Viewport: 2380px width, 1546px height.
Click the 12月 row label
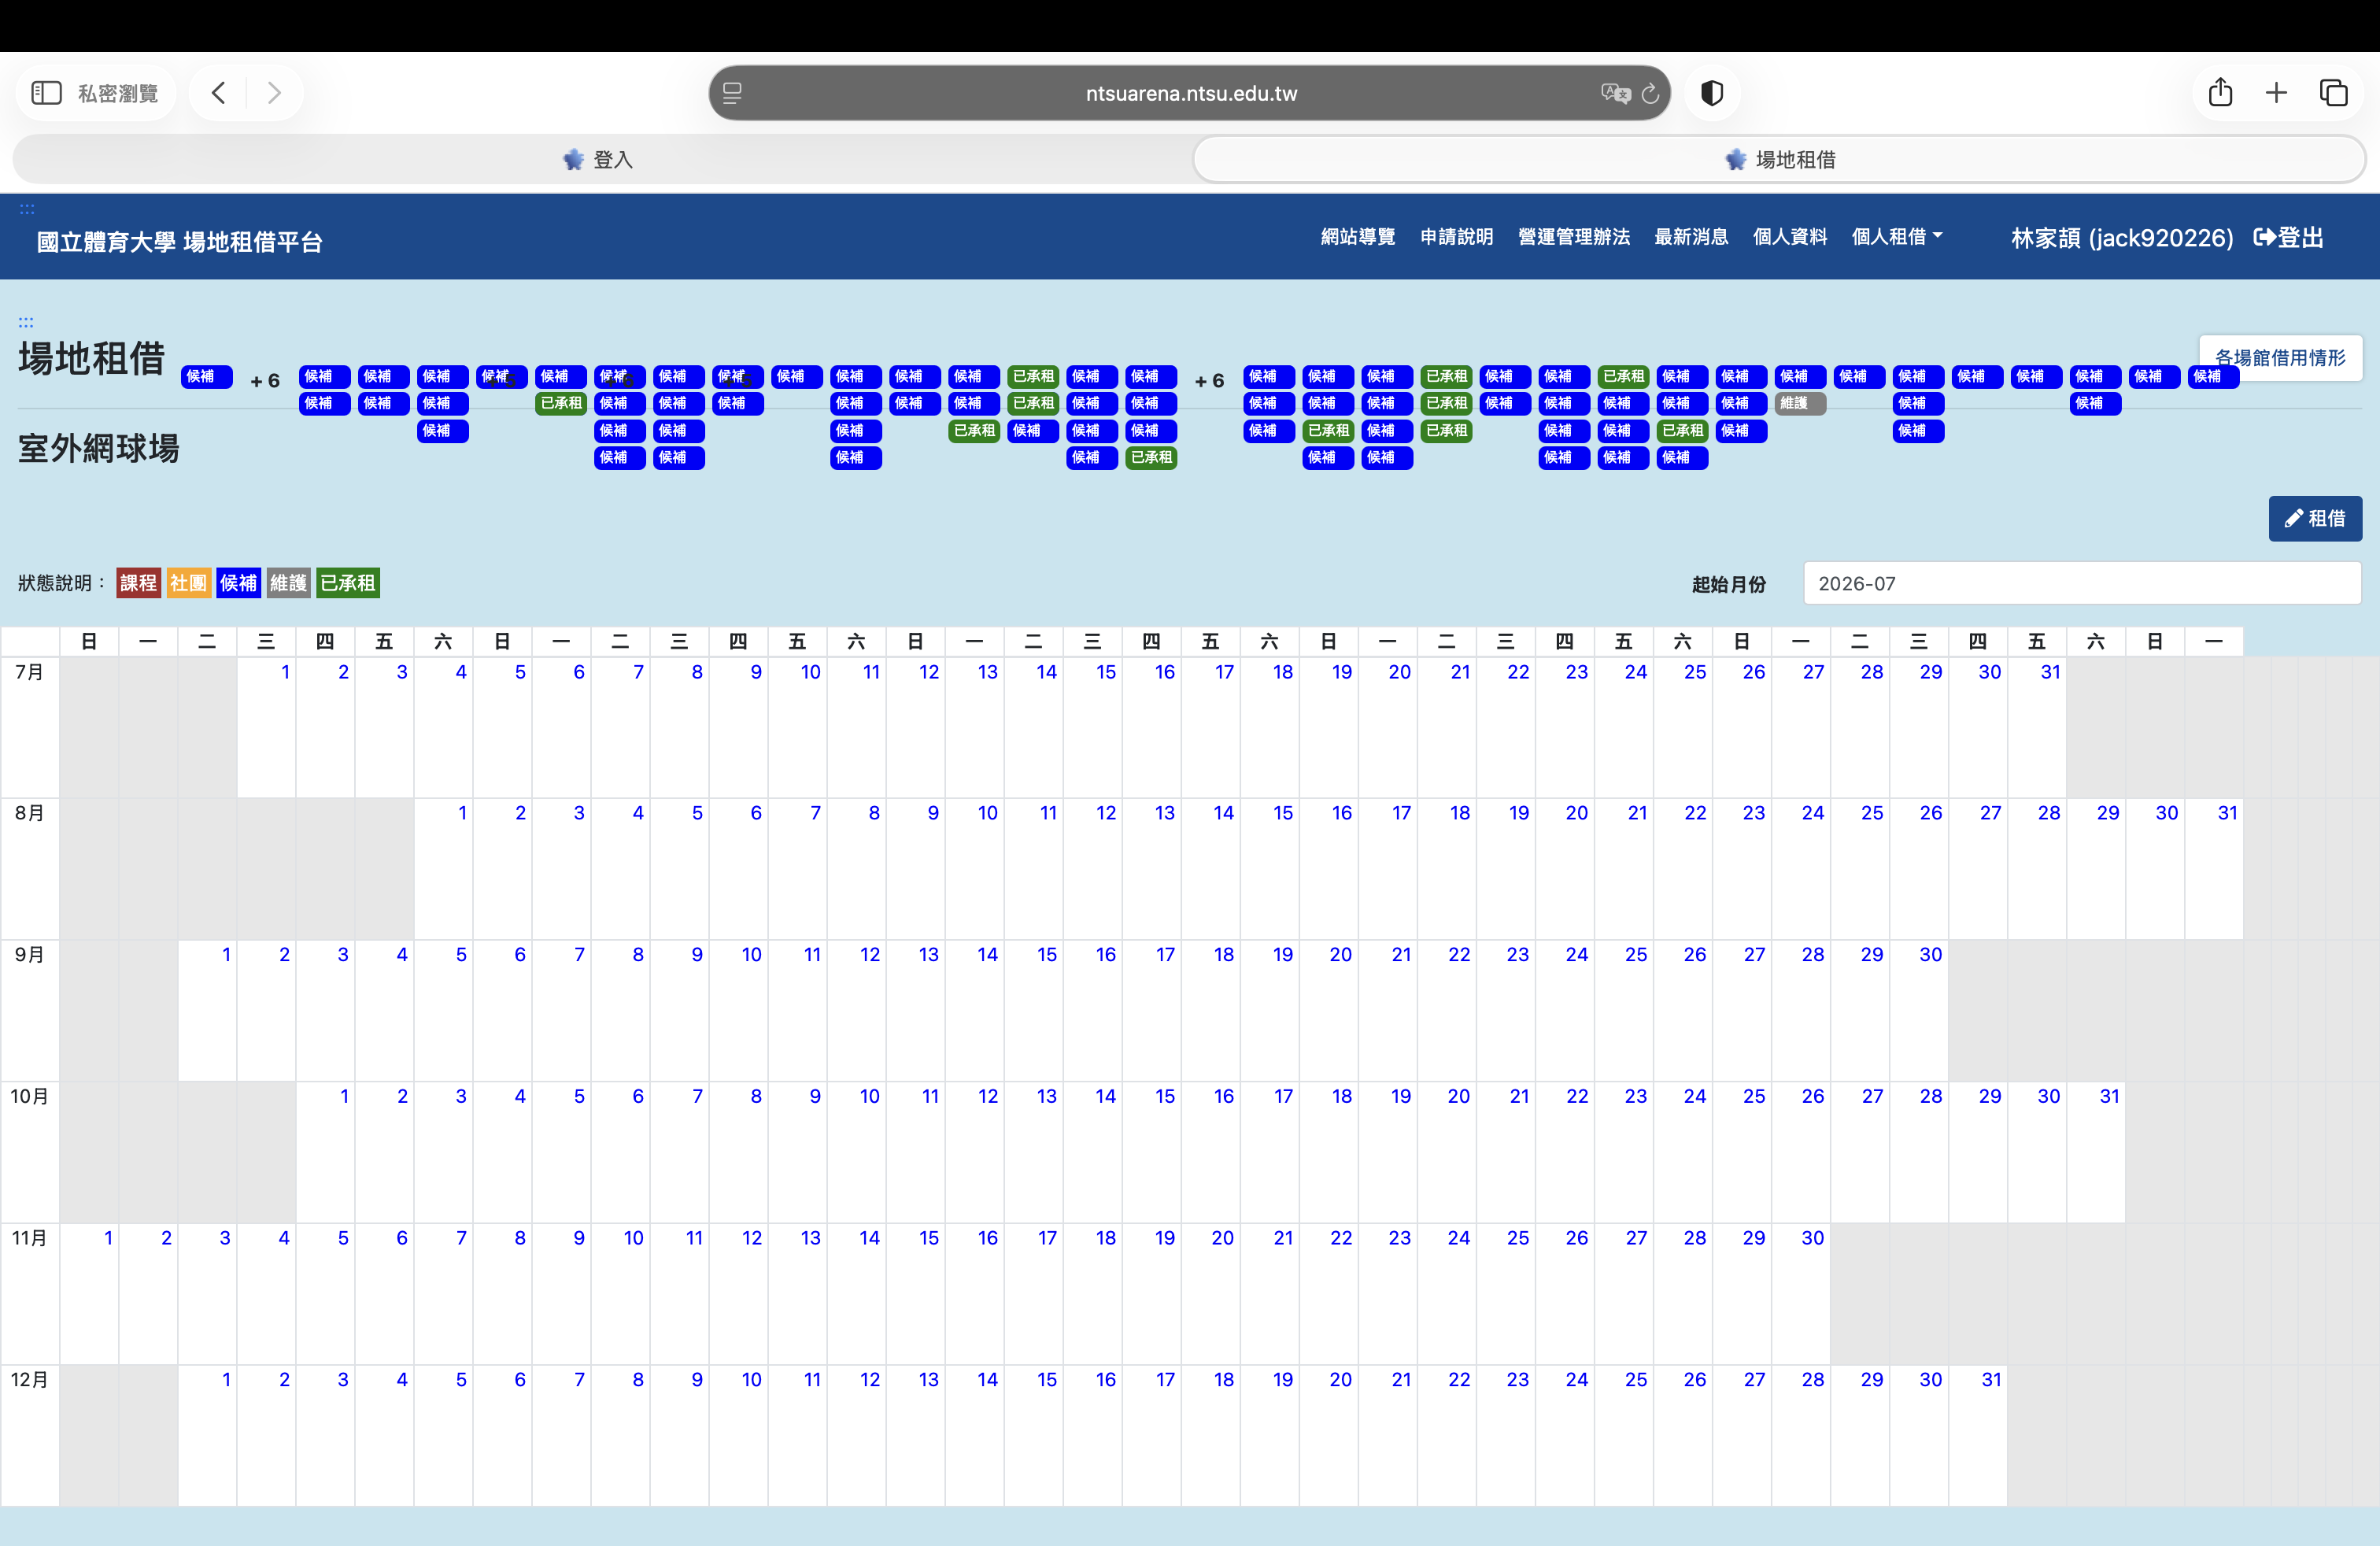pos(29,1380)
